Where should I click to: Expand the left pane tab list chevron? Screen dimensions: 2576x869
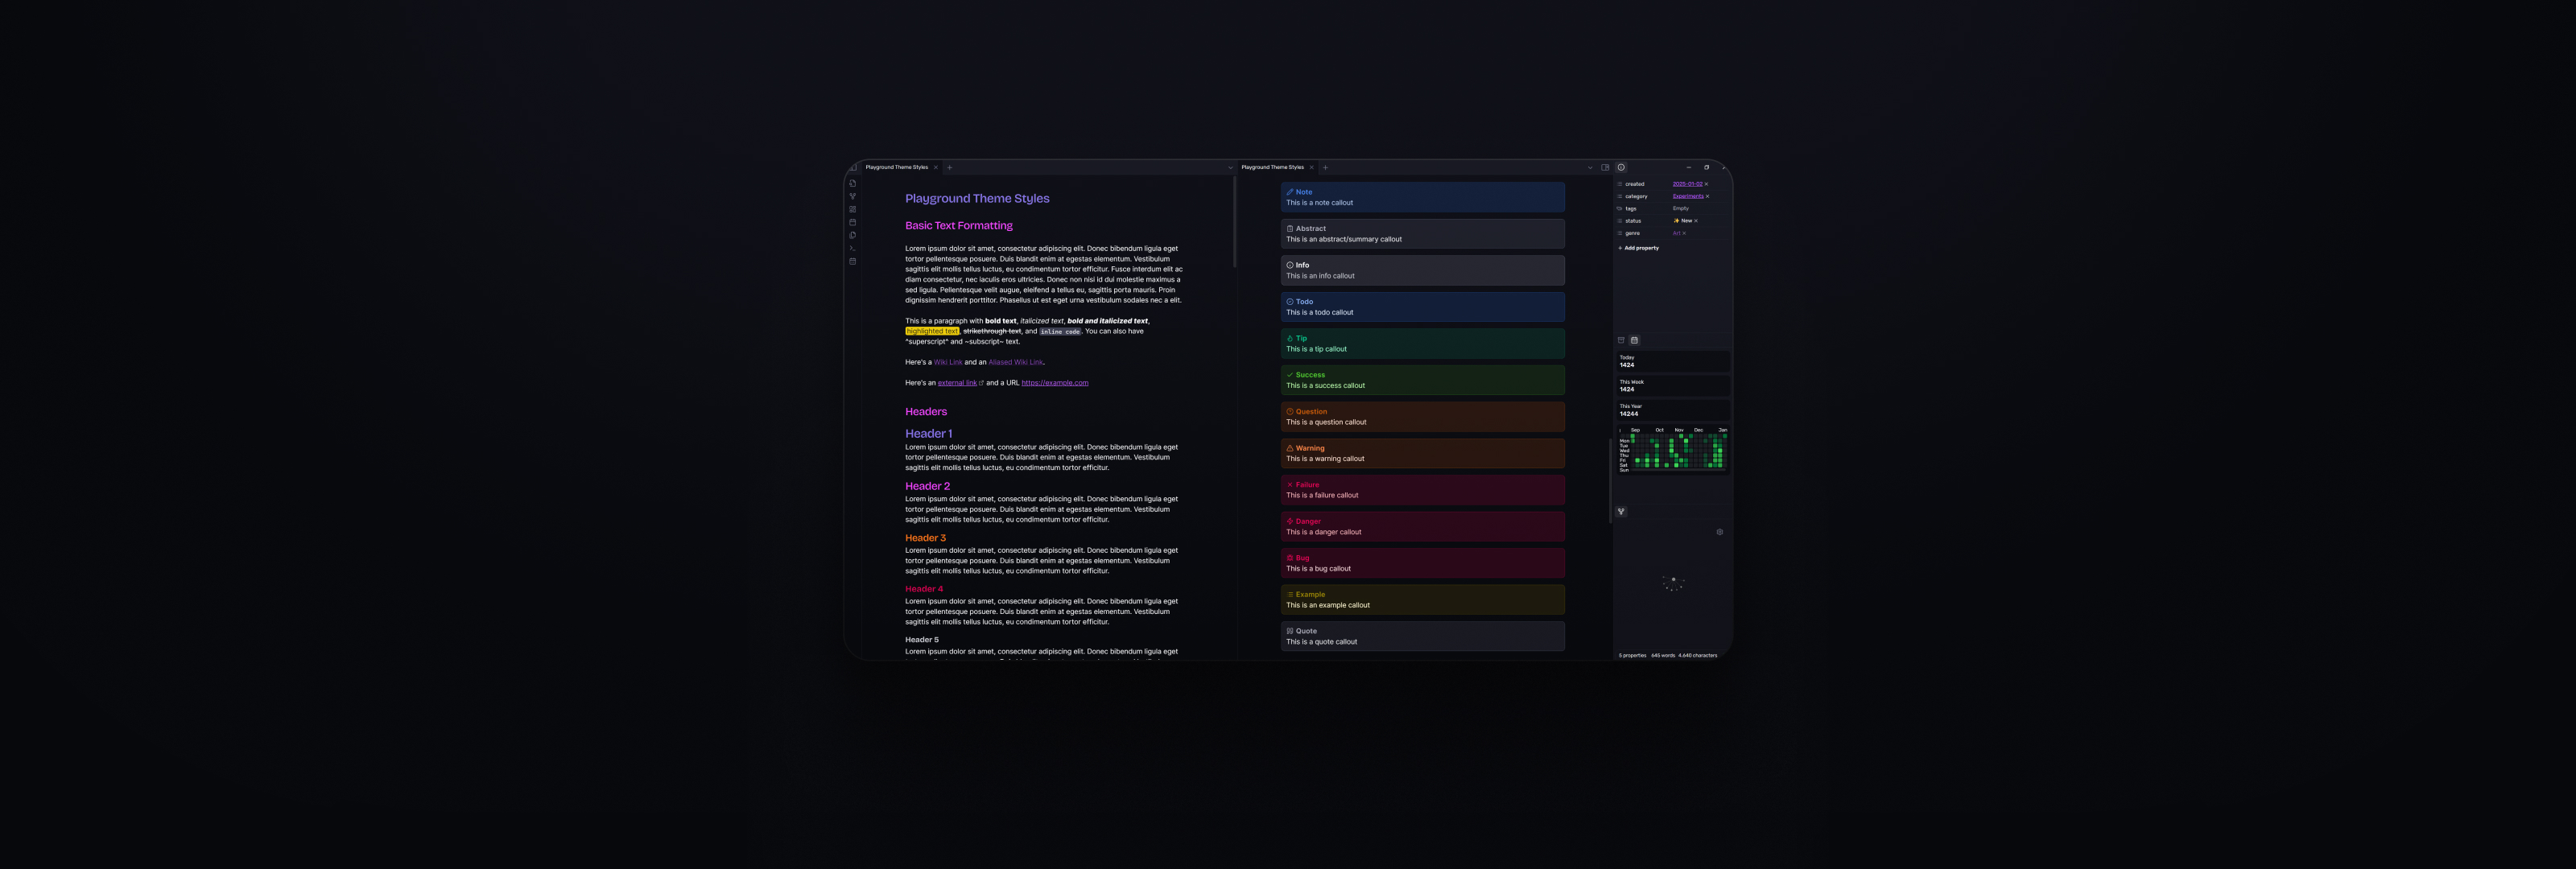pyautogui.click(x=1230, y=168)
